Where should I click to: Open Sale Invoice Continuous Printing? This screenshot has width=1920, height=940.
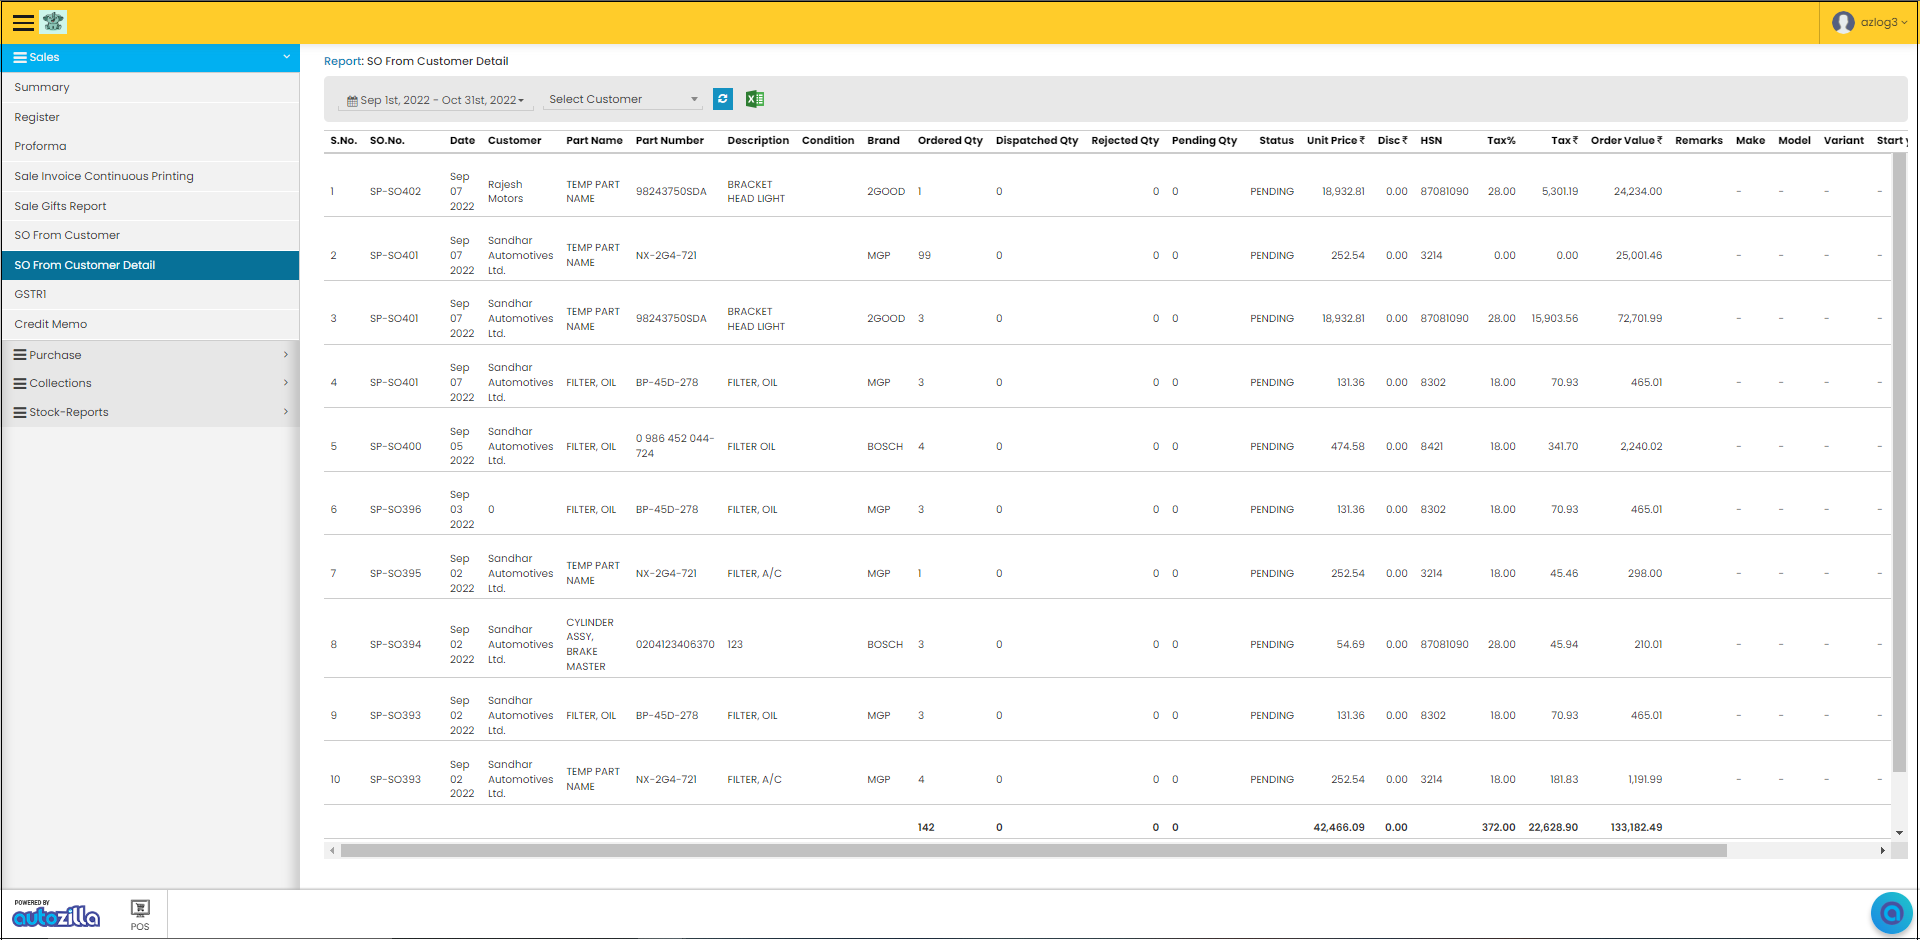click(150, 176)
